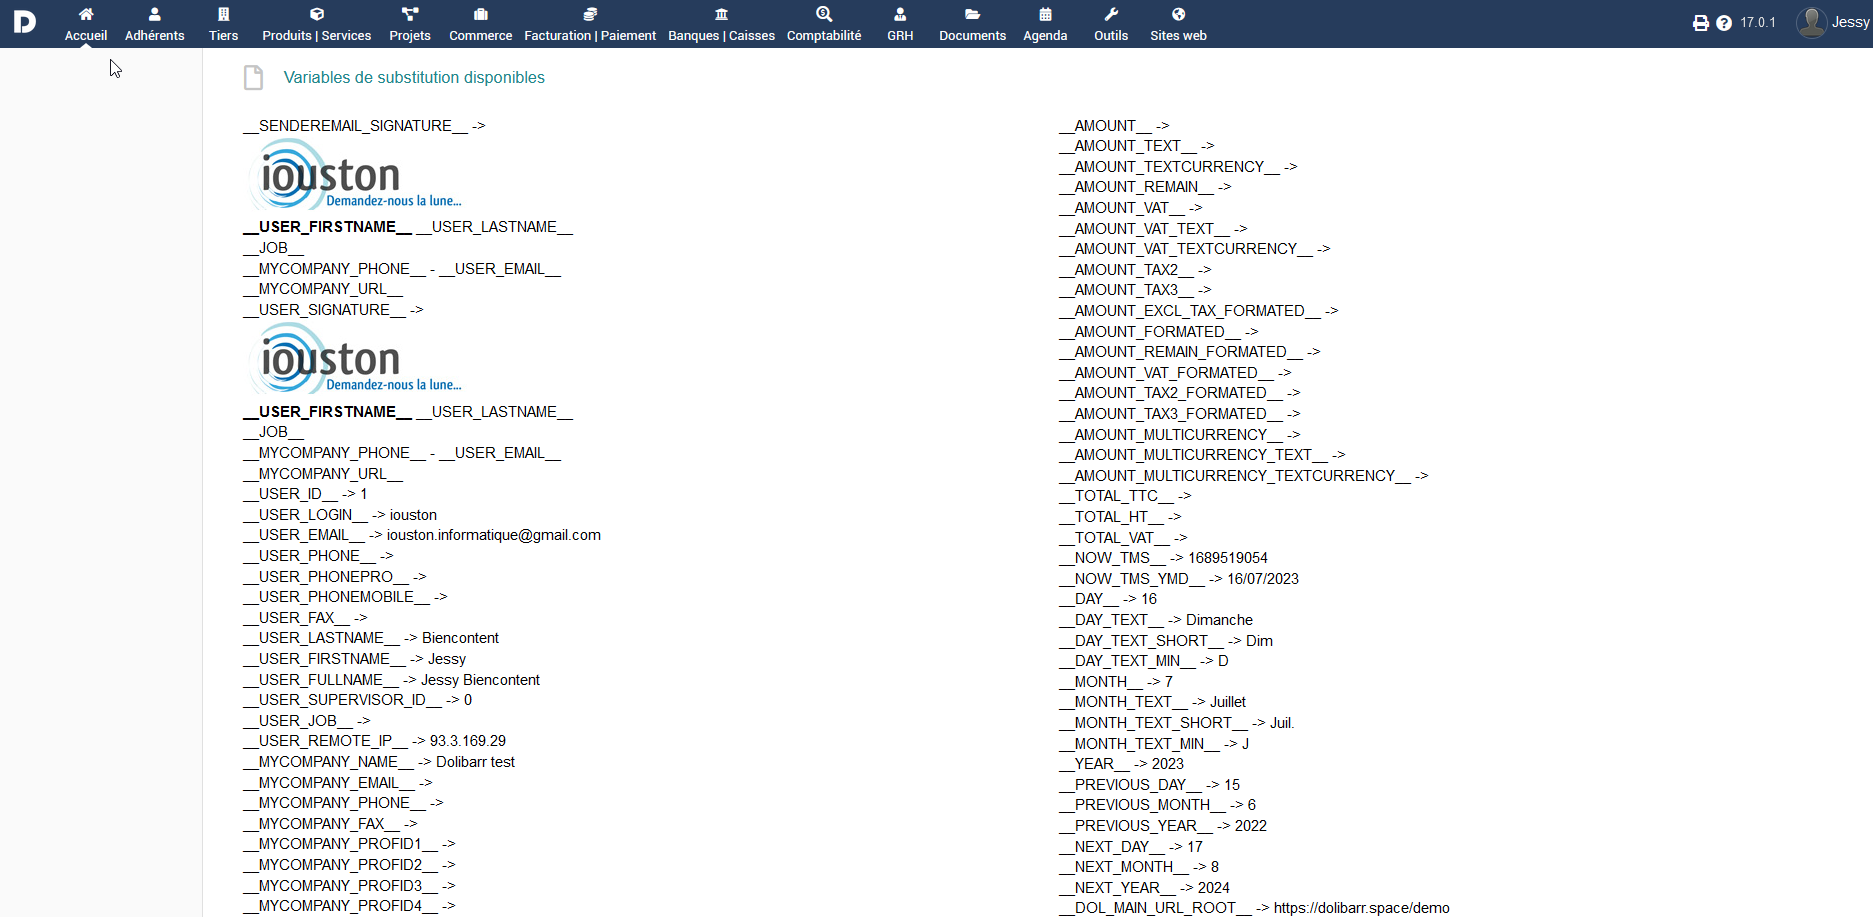
Task: Open the Sites web globe icon
Action: 1178,15
